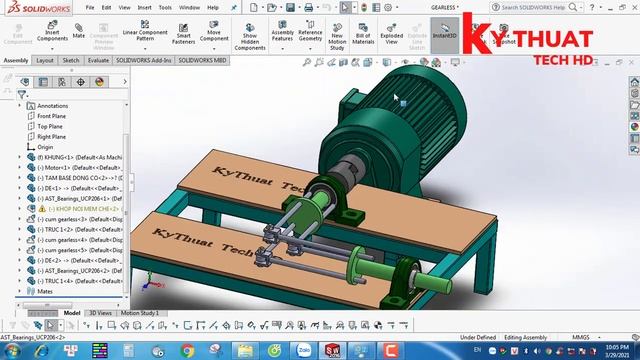Click the Search SOLIDWORKS Help field
The image size is (640, 360).
pos(533,7)
